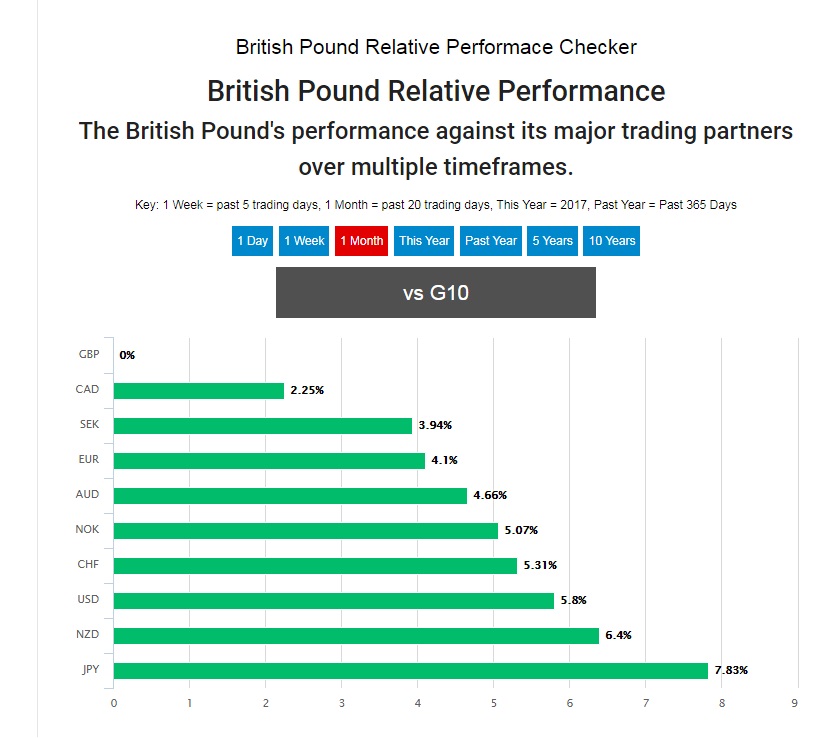Image resolution: width=821 pixels, height=738 pixels.
Task: Click the GBP axis label
Action: [88, 355]
